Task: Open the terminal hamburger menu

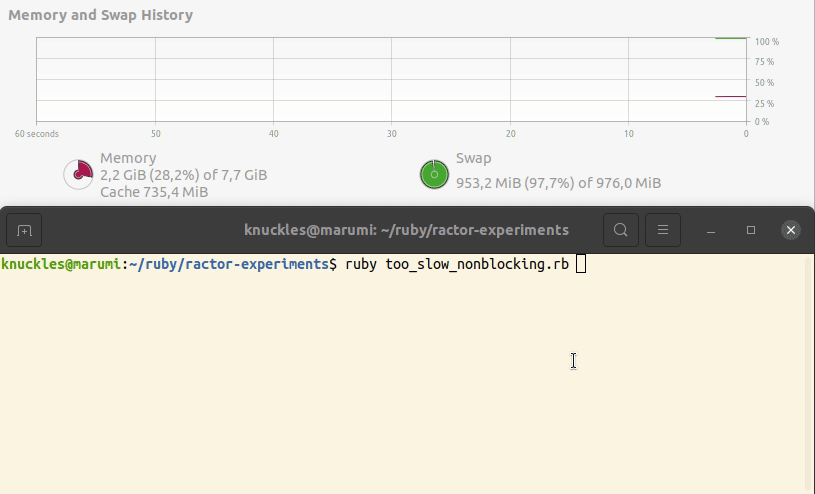Action: tap(663, 230)
